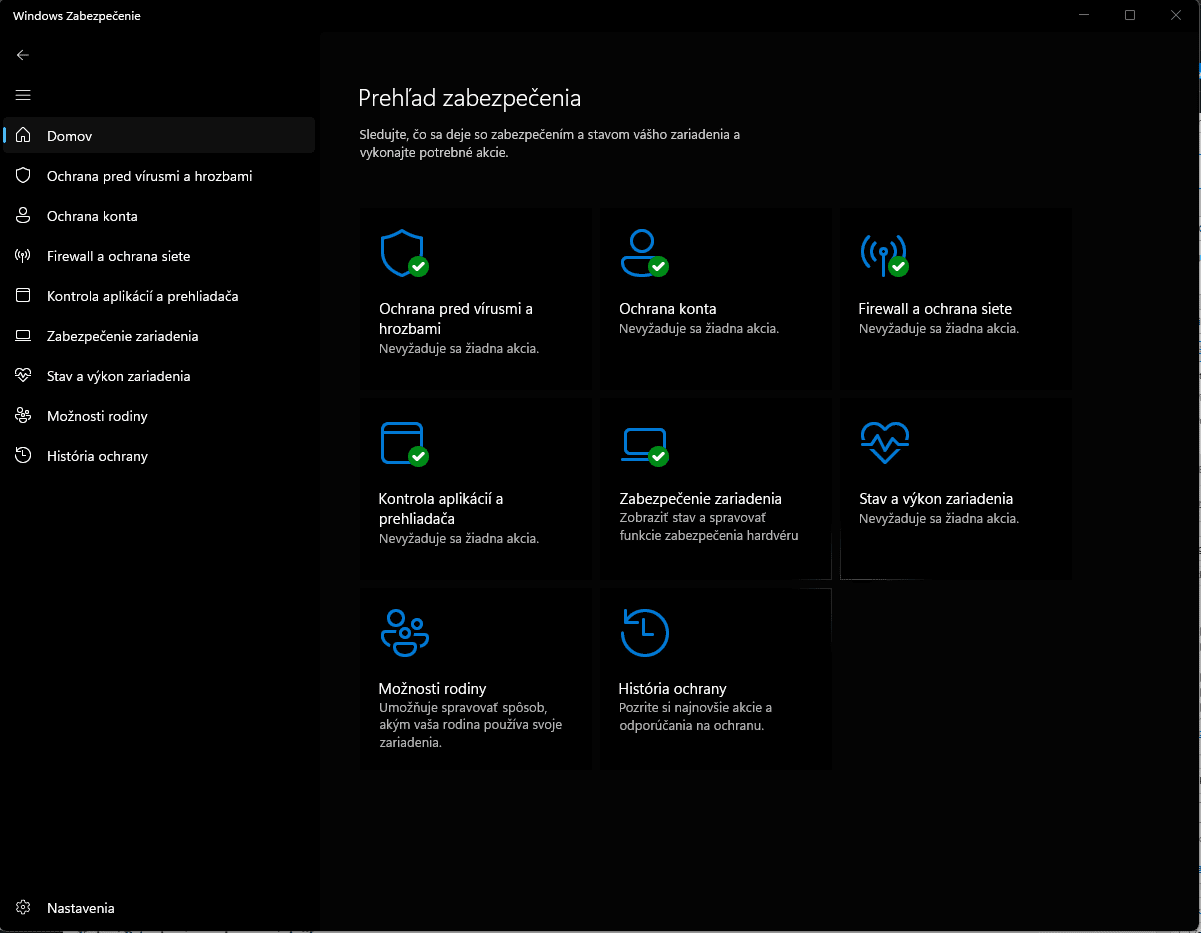Image resolution: width=1201 pixels, height=933 pixels.
Task: Open Zabezpečenie zariadenia from the sidebar
Action: 122,336
